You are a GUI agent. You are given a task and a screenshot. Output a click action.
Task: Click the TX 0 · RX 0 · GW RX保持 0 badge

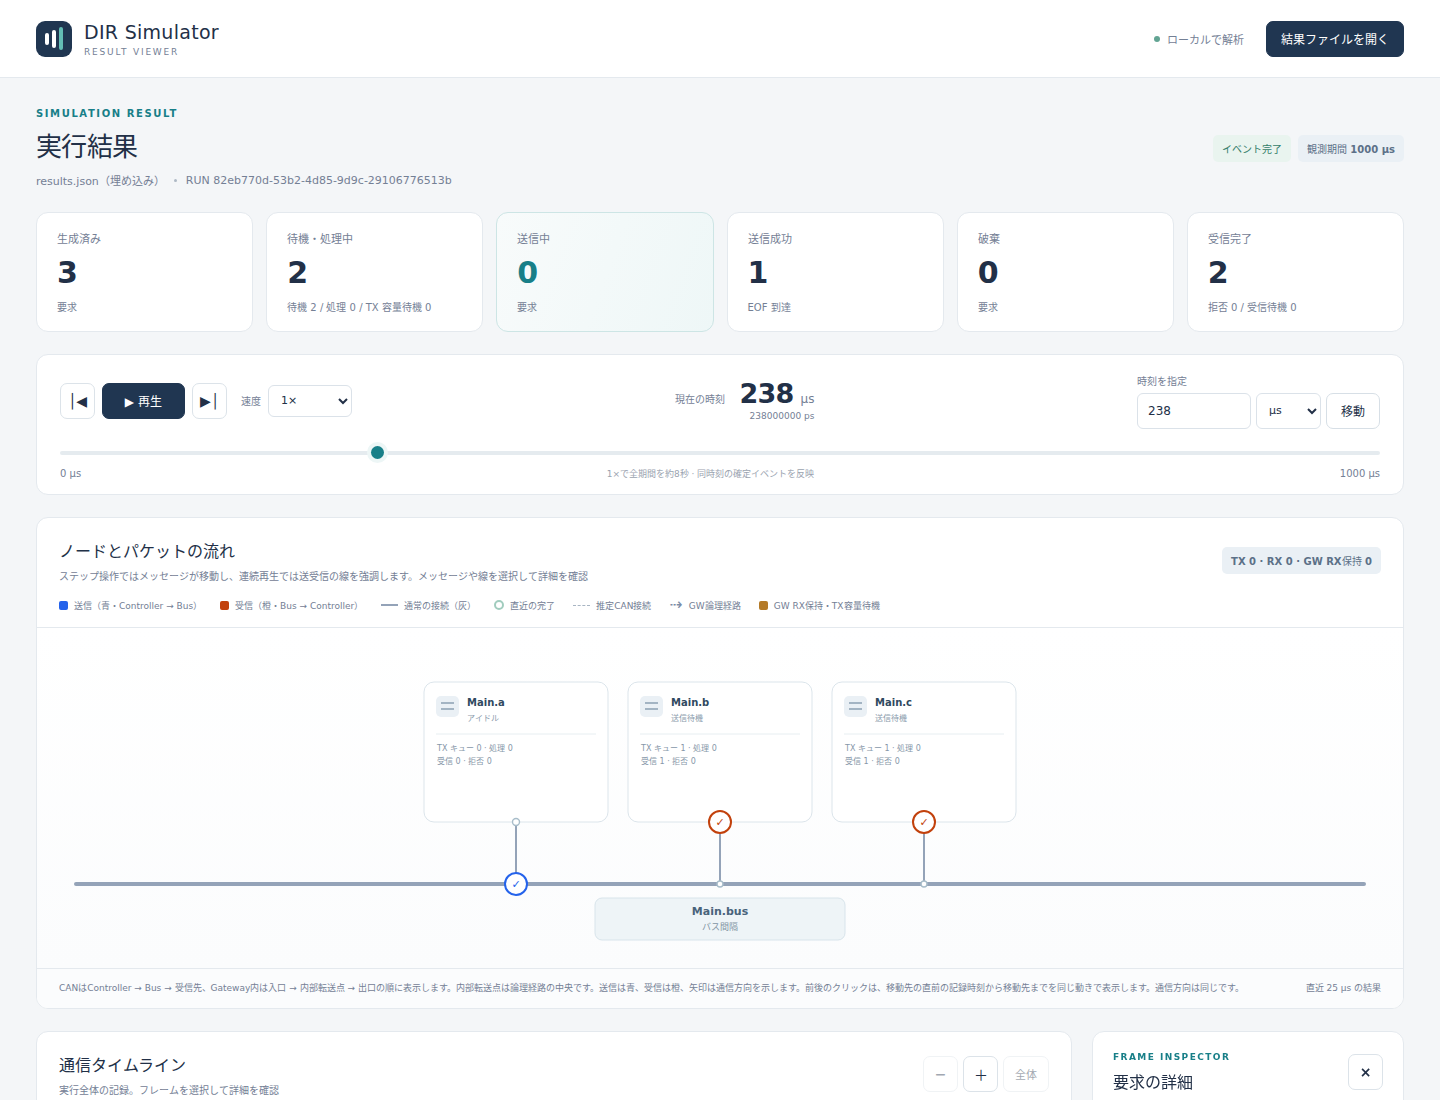pyautogui.click(x=1301, y=561)
